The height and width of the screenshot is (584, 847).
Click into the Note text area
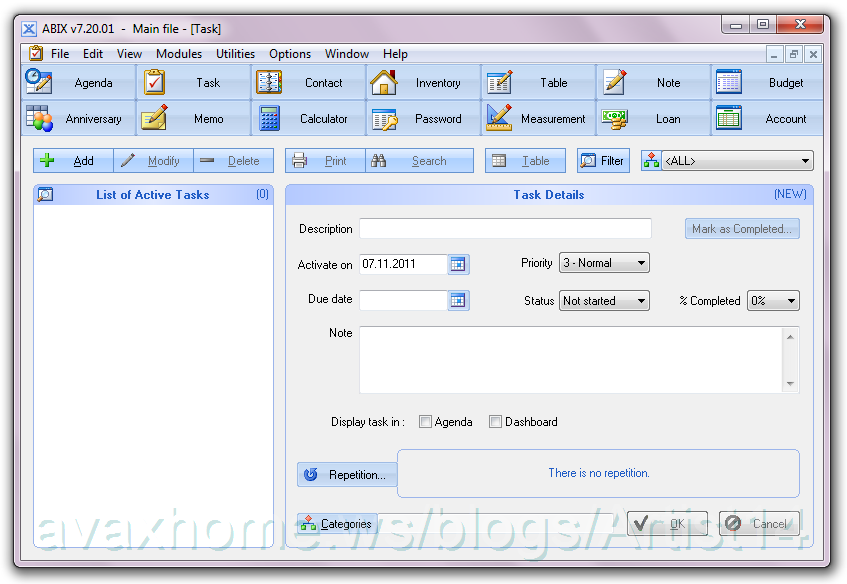(570, 360)
